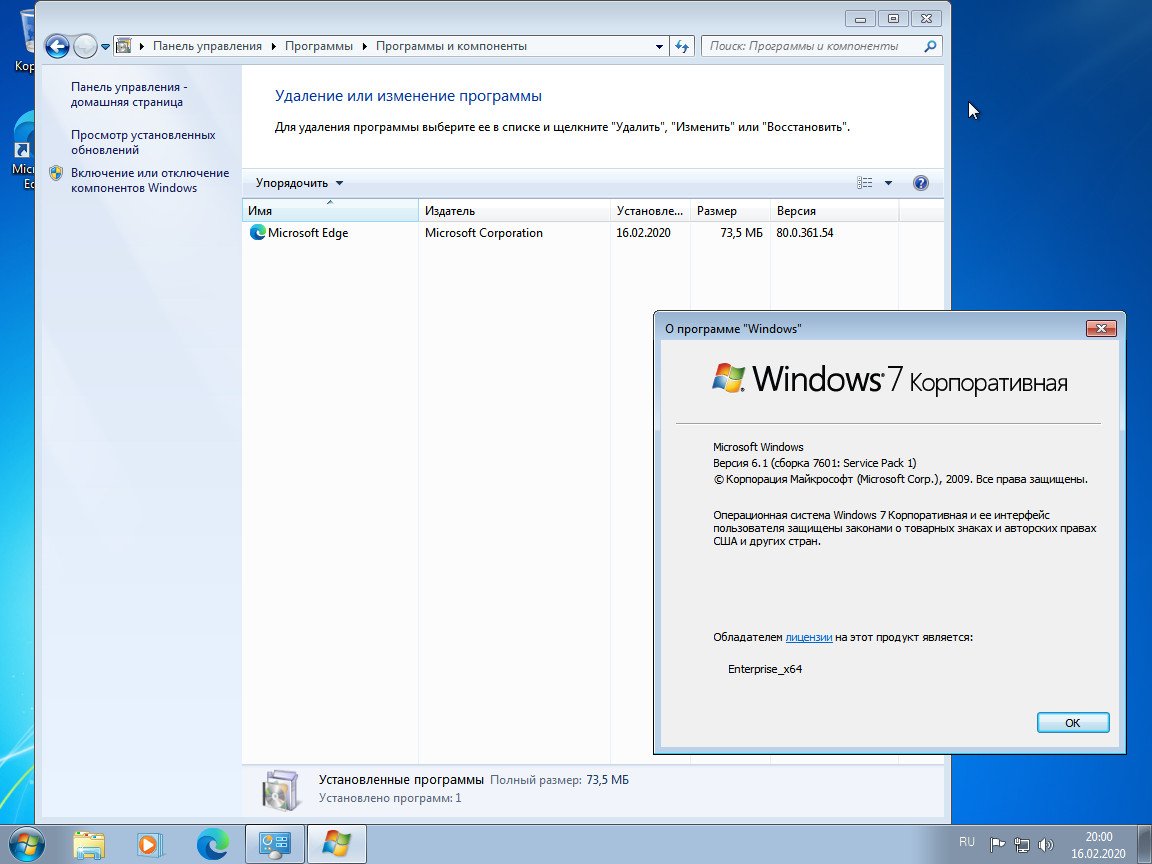Open Help with the question mark icon

click(921, 183)
